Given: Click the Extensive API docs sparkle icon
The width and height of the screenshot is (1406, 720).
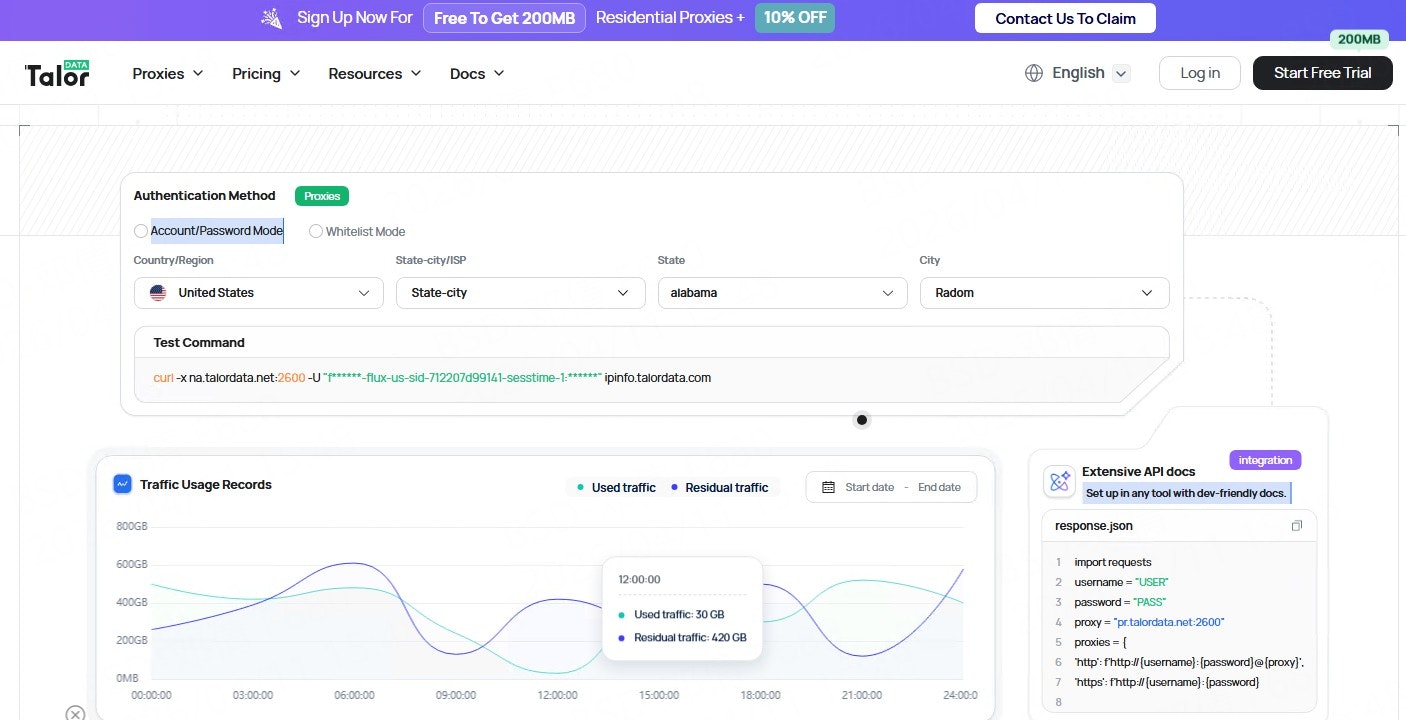Looking at the screenshot, I should coord(1059,482).
